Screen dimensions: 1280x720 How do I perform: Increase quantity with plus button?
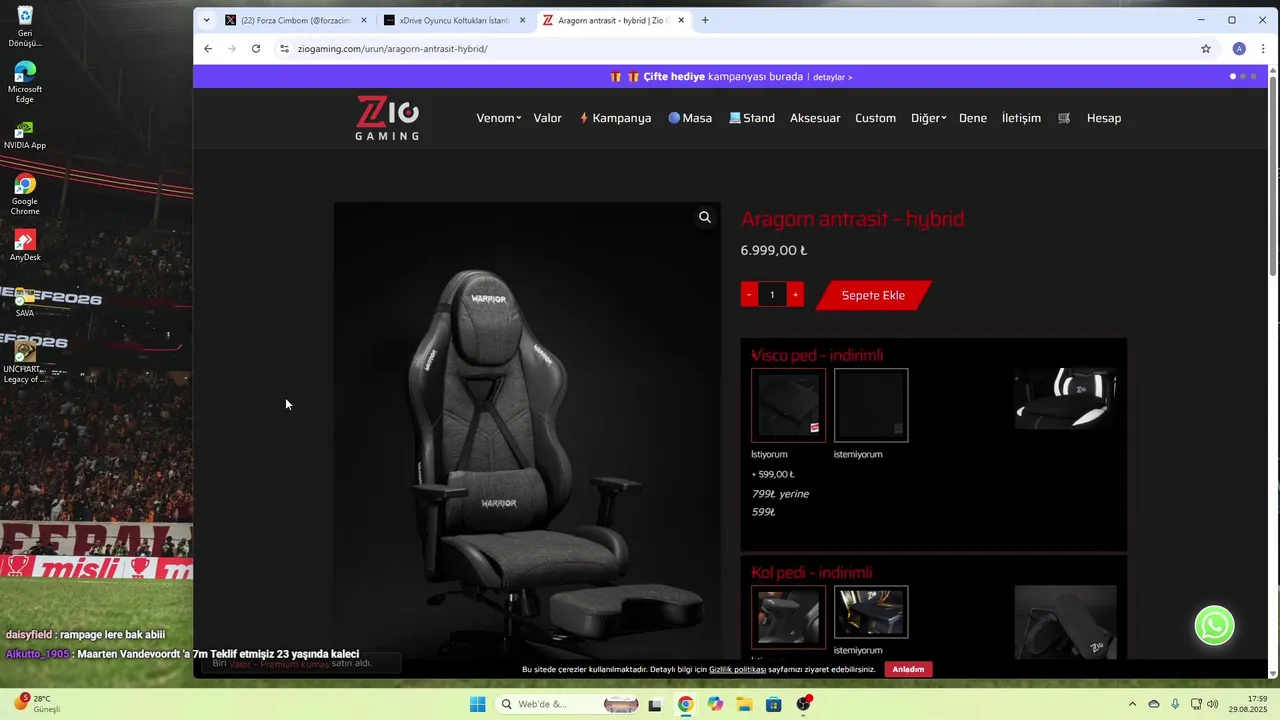coord(795,295)
